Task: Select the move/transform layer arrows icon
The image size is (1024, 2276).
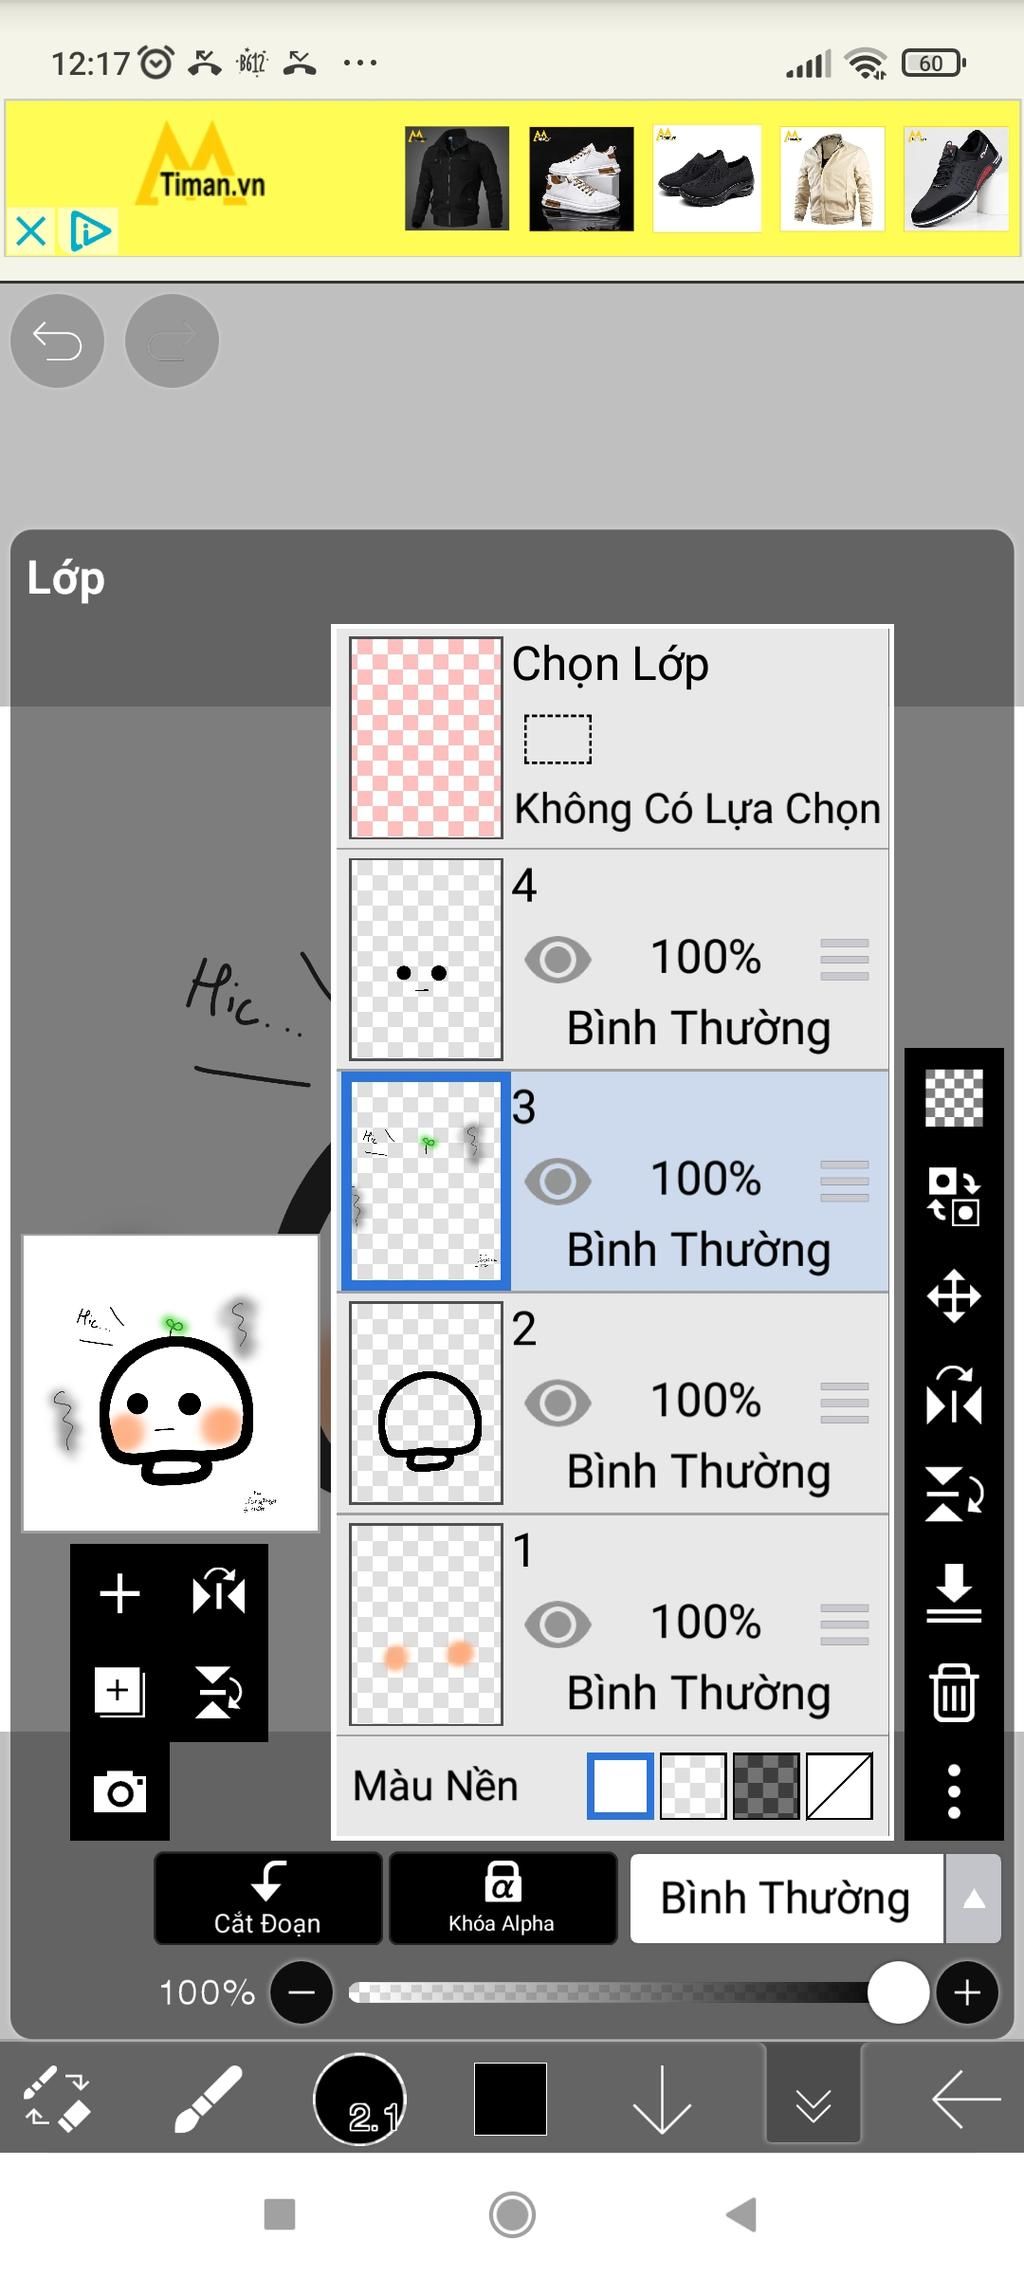Action: [x=954, y=1296]
